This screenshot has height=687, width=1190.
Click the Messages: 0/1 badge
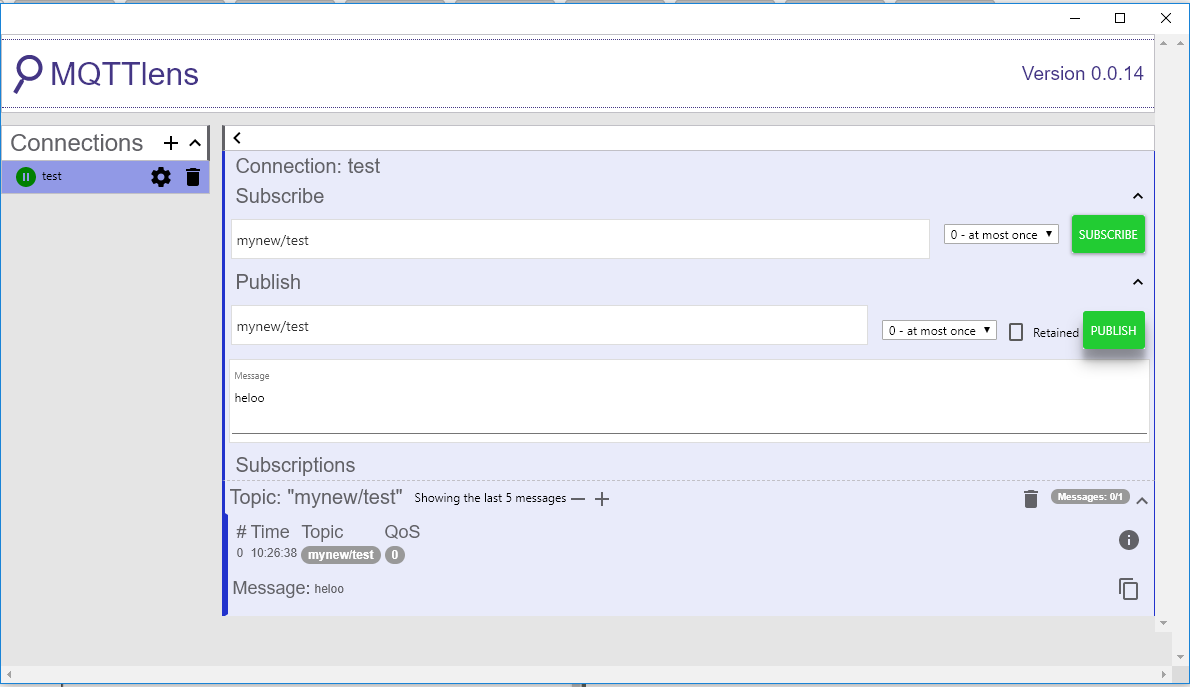[1090, 496]
